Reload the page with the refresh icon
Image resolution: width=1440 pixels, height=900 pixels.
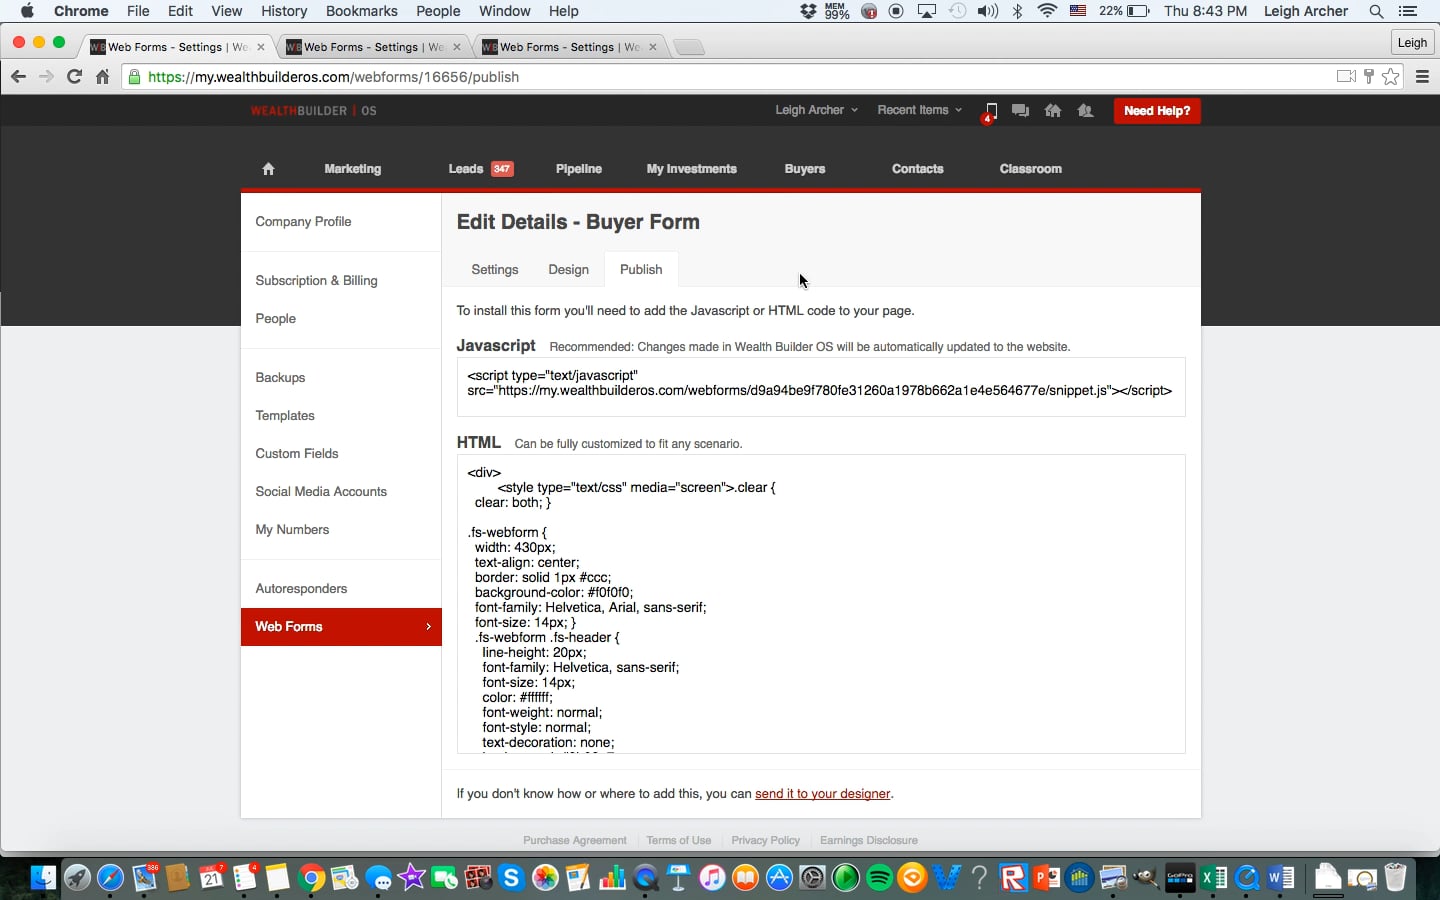74,77
